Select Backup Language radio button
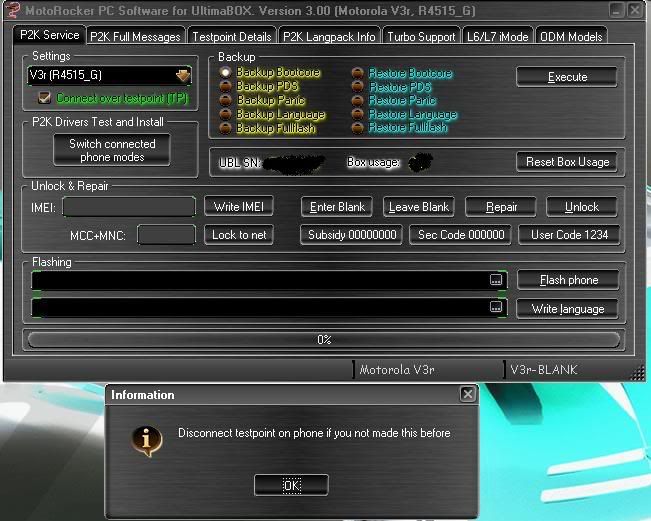 pyautogui.click(x=225, y=114)
